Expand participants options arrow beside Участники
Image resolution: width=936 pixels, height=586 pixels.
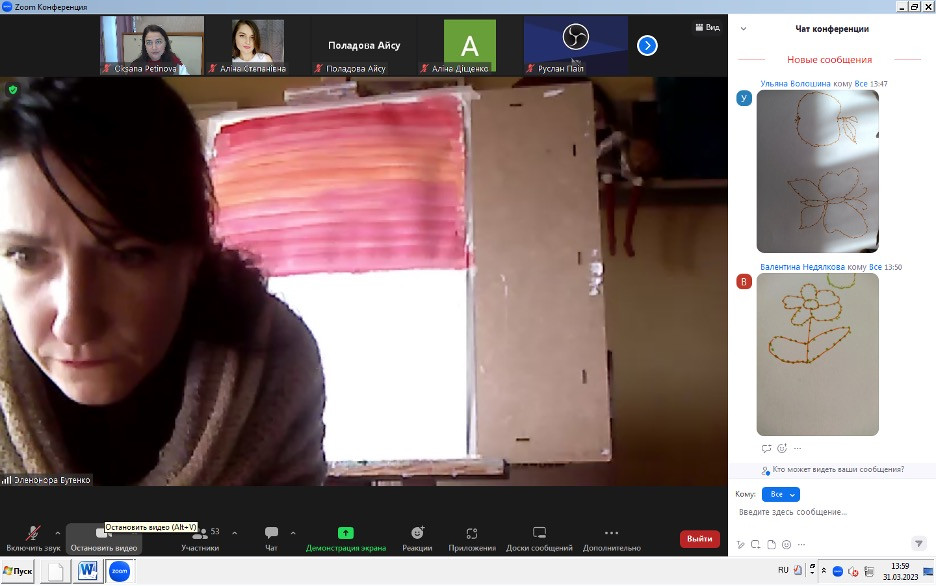234,533
